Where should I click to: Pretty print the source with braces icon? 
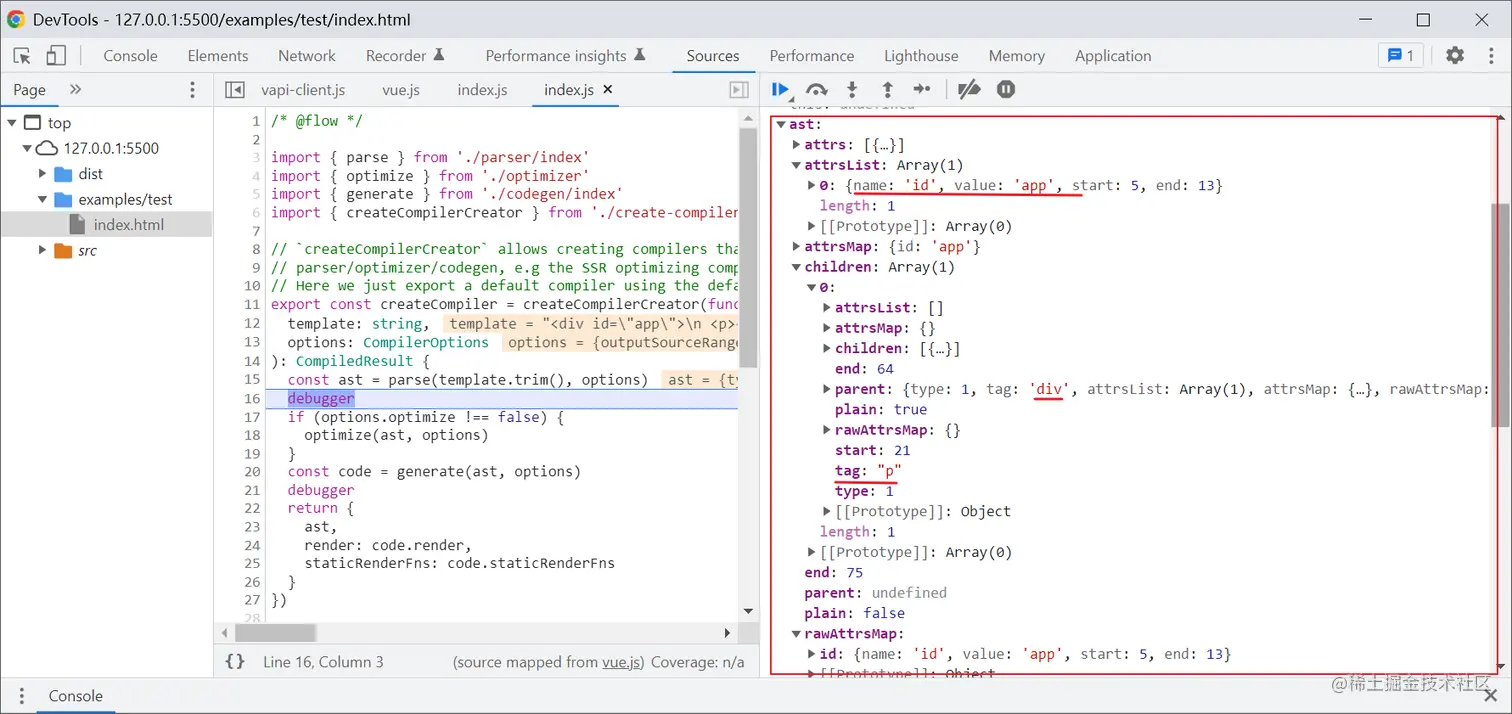(235, 662)
